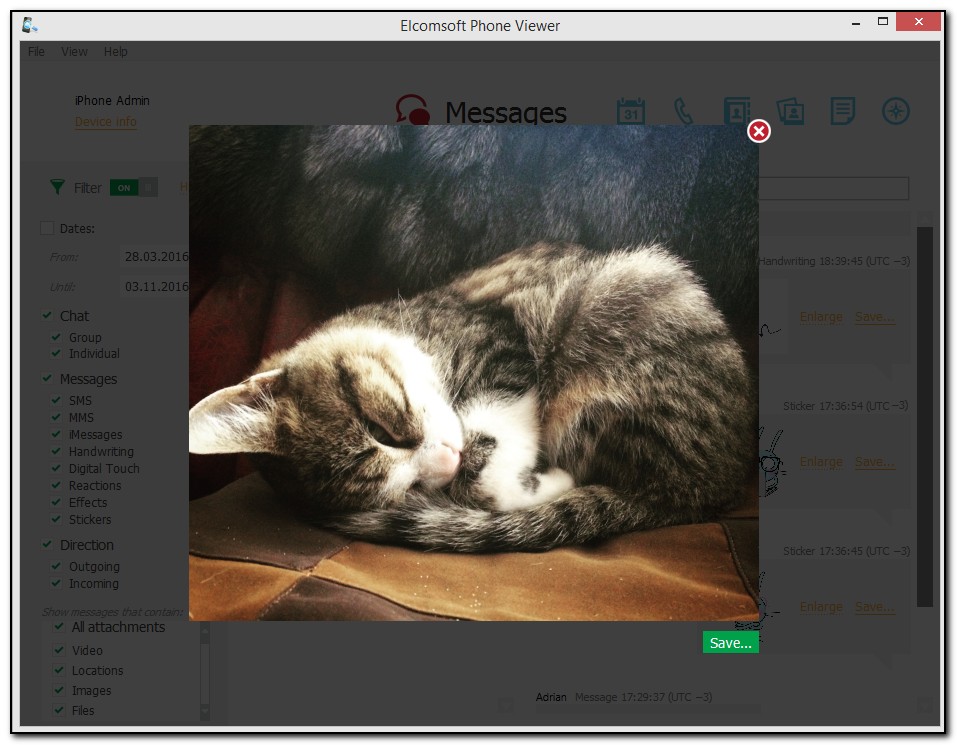This screenshot has width=957, height=745.
Task: Open the Help menu
Action: point(115,52)
